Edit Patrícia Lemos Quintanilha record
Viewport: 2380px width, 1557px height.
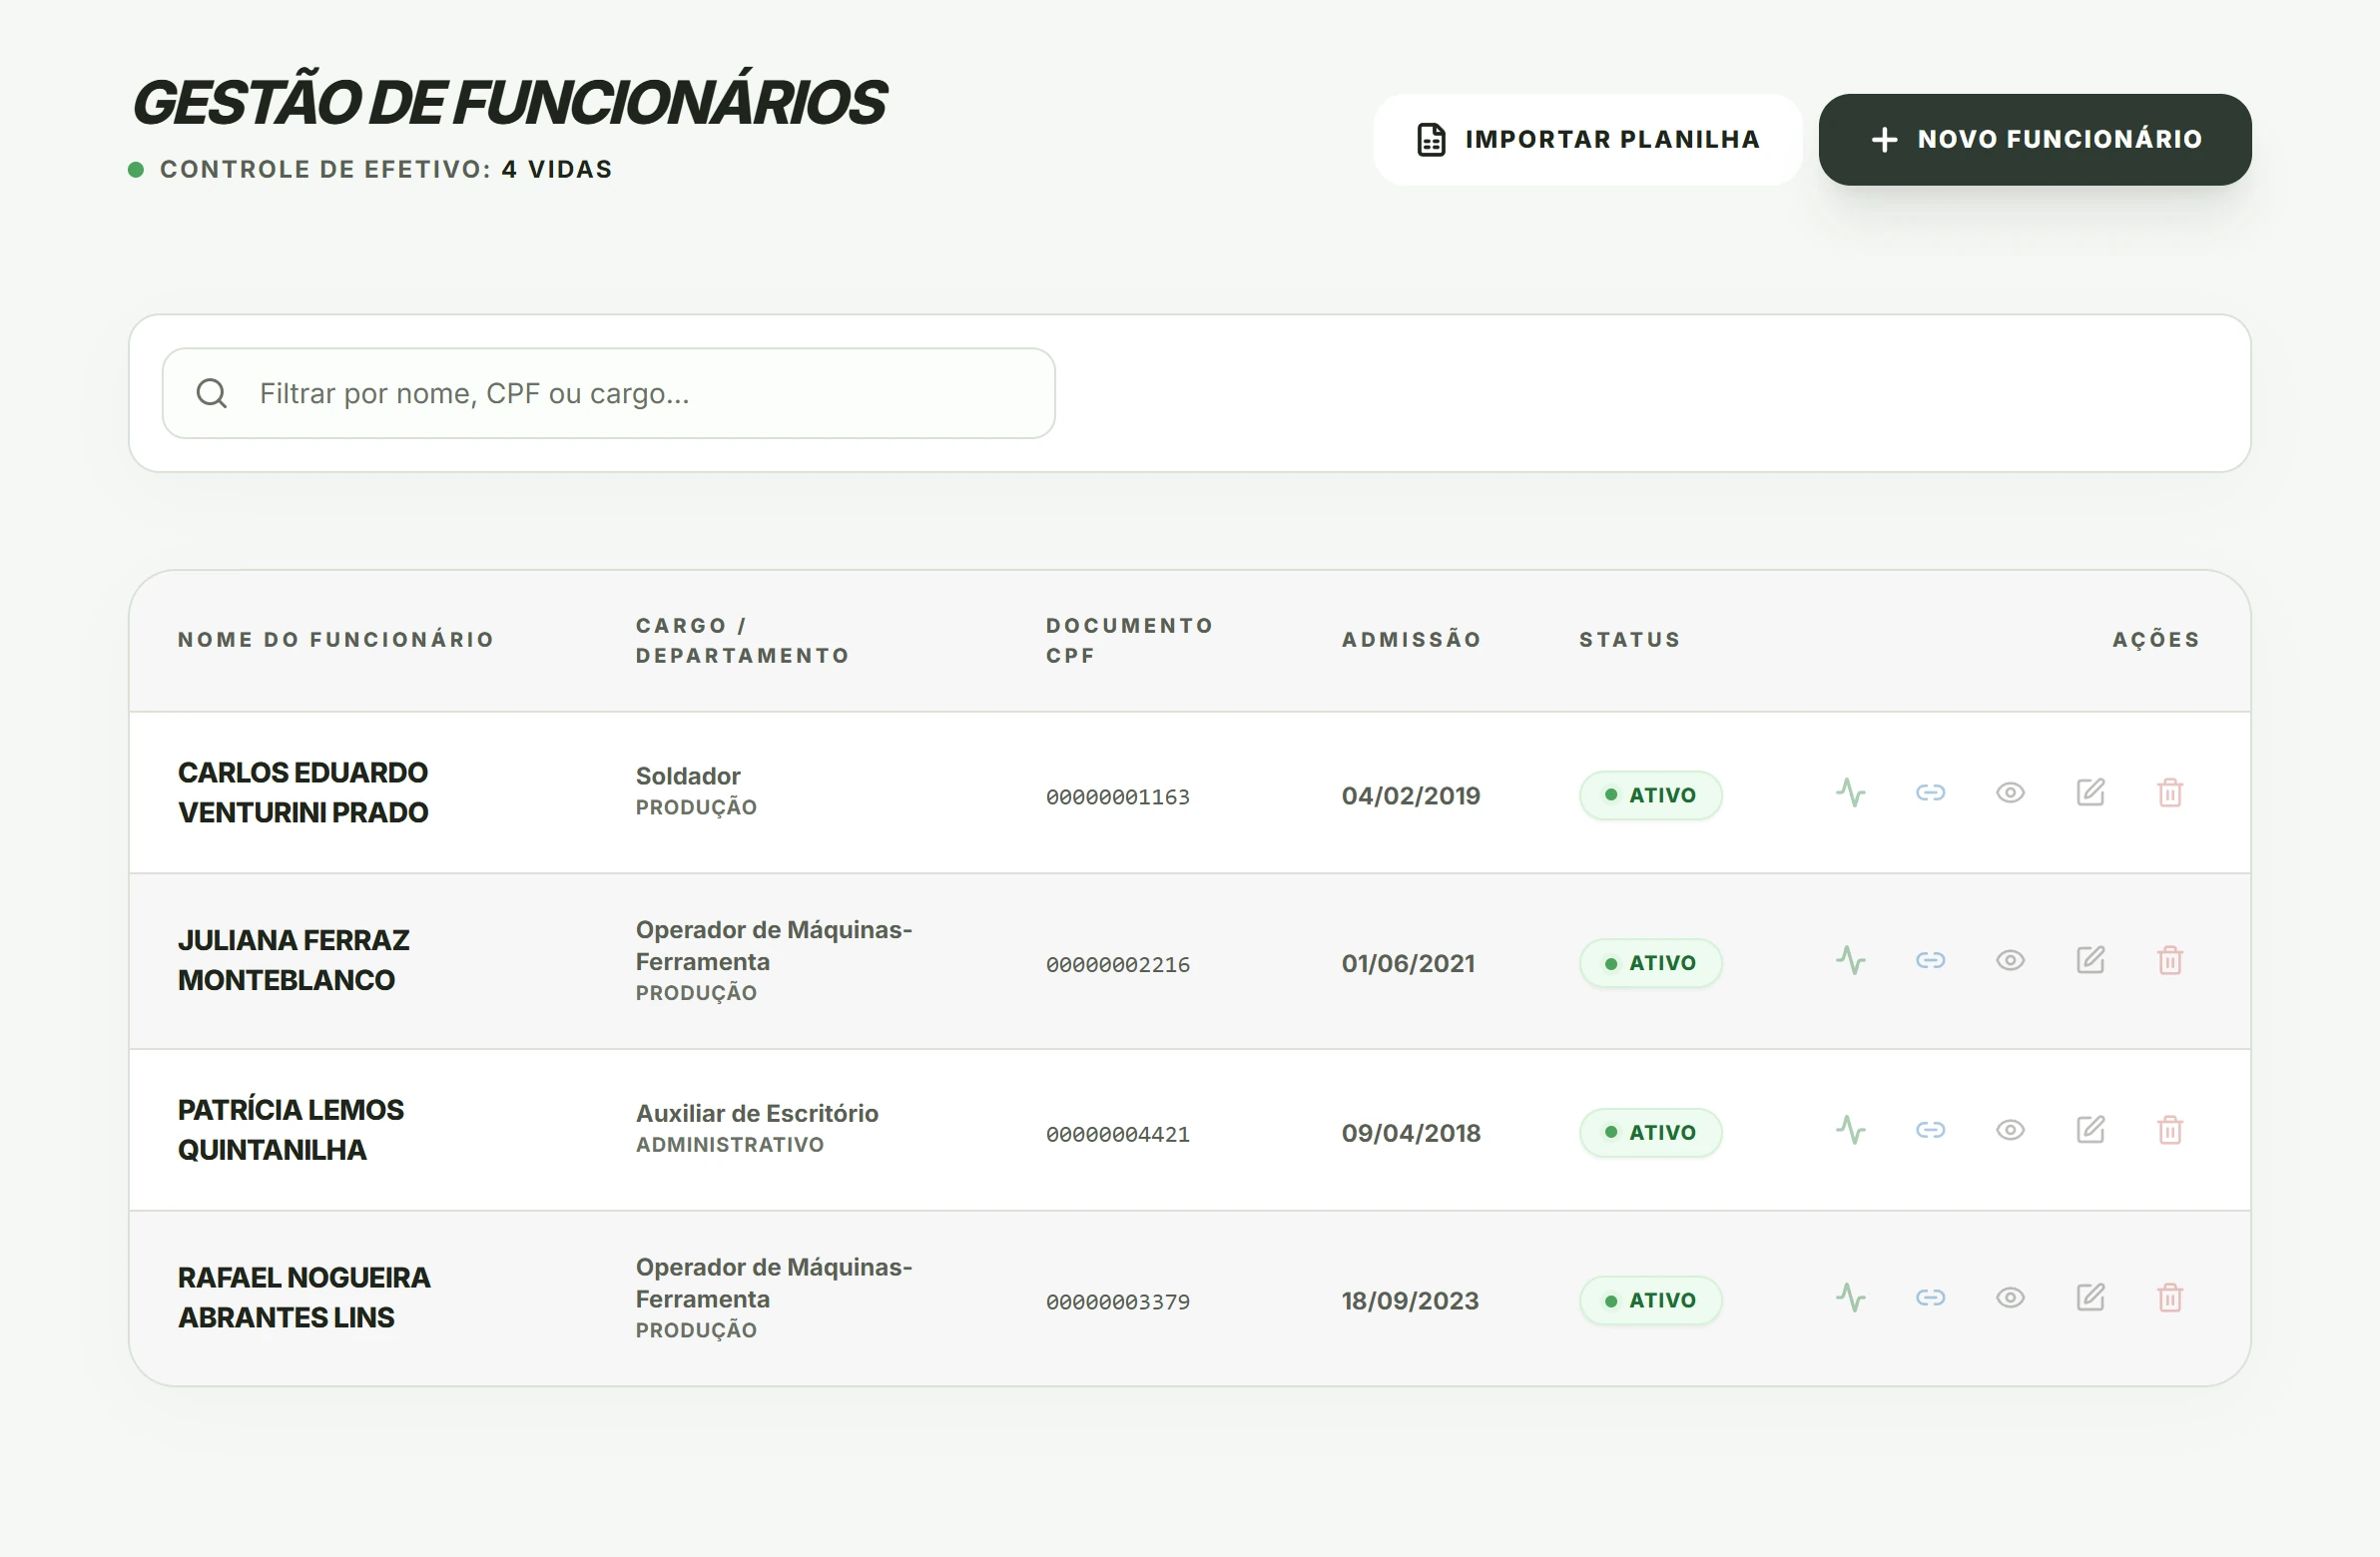2090,1130
